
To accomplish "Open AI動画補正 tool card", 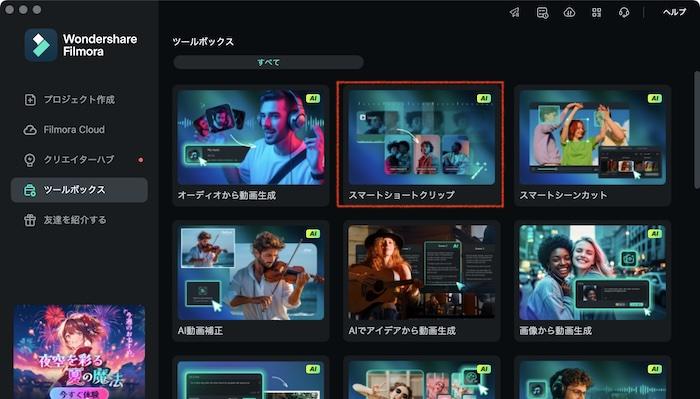I will click(x=251, y=281).
